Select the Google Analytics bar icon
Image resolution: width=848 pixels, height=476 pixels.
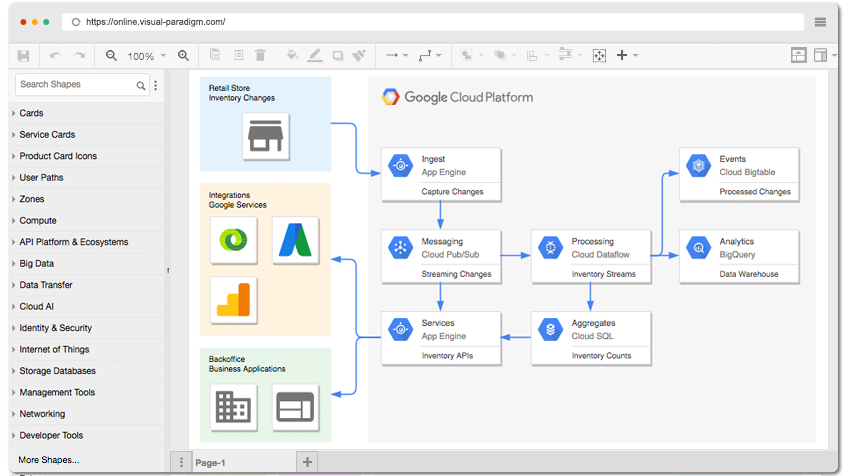234,300
